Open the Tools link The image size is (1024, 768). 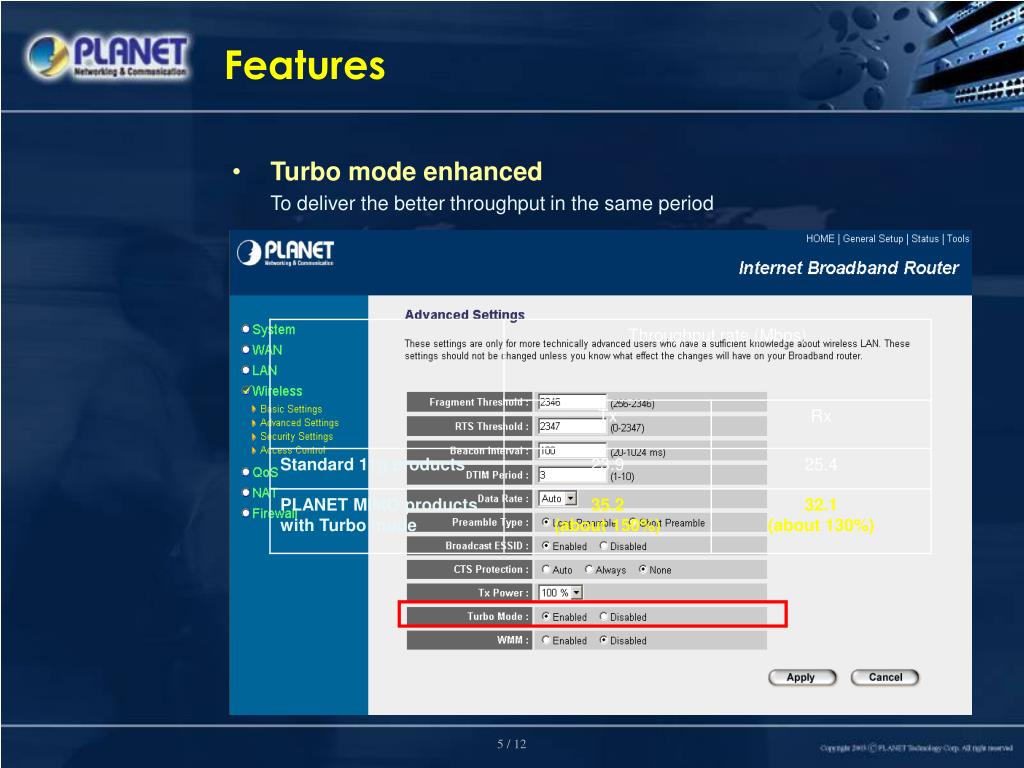click(958, 238)
